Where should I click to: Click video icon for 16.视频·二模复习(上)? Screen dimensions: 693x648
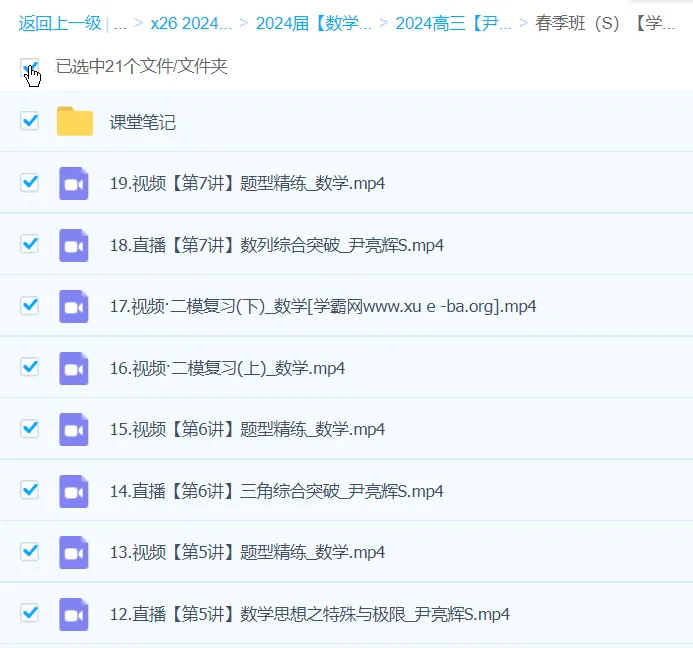coord(74,368)
